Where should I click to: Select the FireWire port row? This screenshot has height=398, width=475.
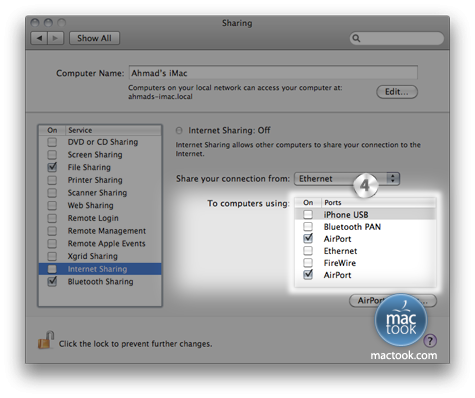(365, 263)
